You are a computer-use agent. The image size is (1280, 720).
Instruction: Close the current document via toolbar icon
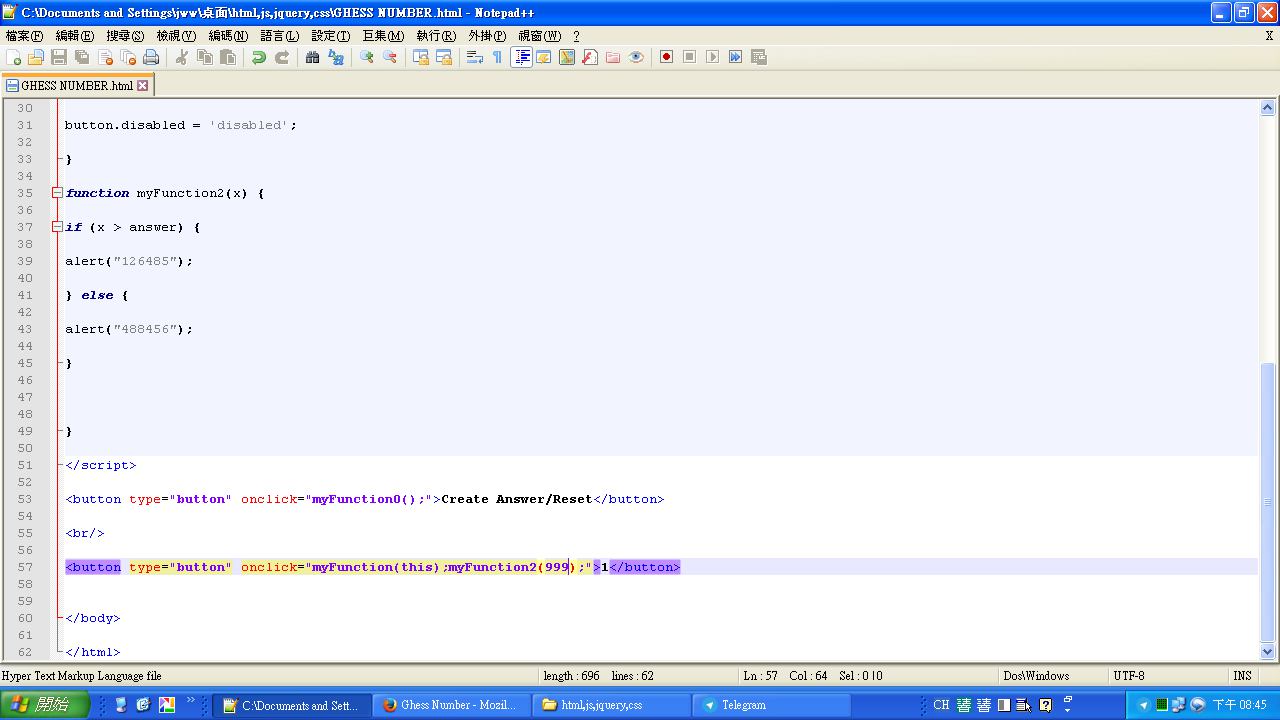pyautogui.click(x=105, y=57)
